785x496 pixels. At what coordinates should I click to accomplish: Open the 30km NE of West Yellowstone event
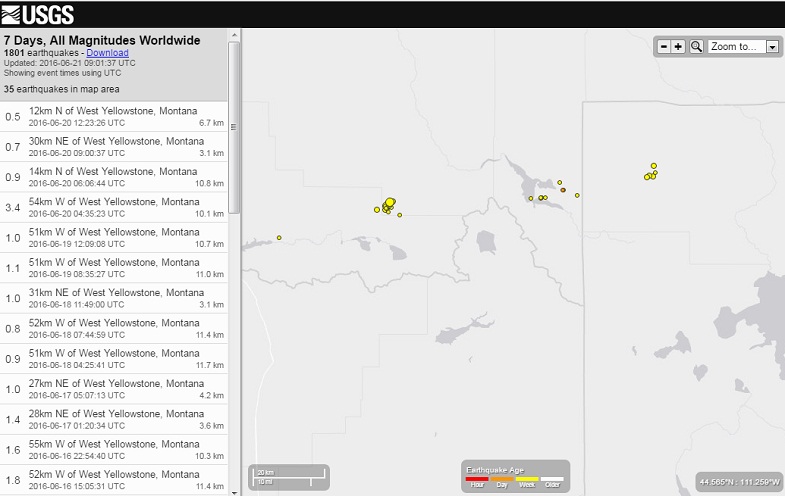point(114,146)
